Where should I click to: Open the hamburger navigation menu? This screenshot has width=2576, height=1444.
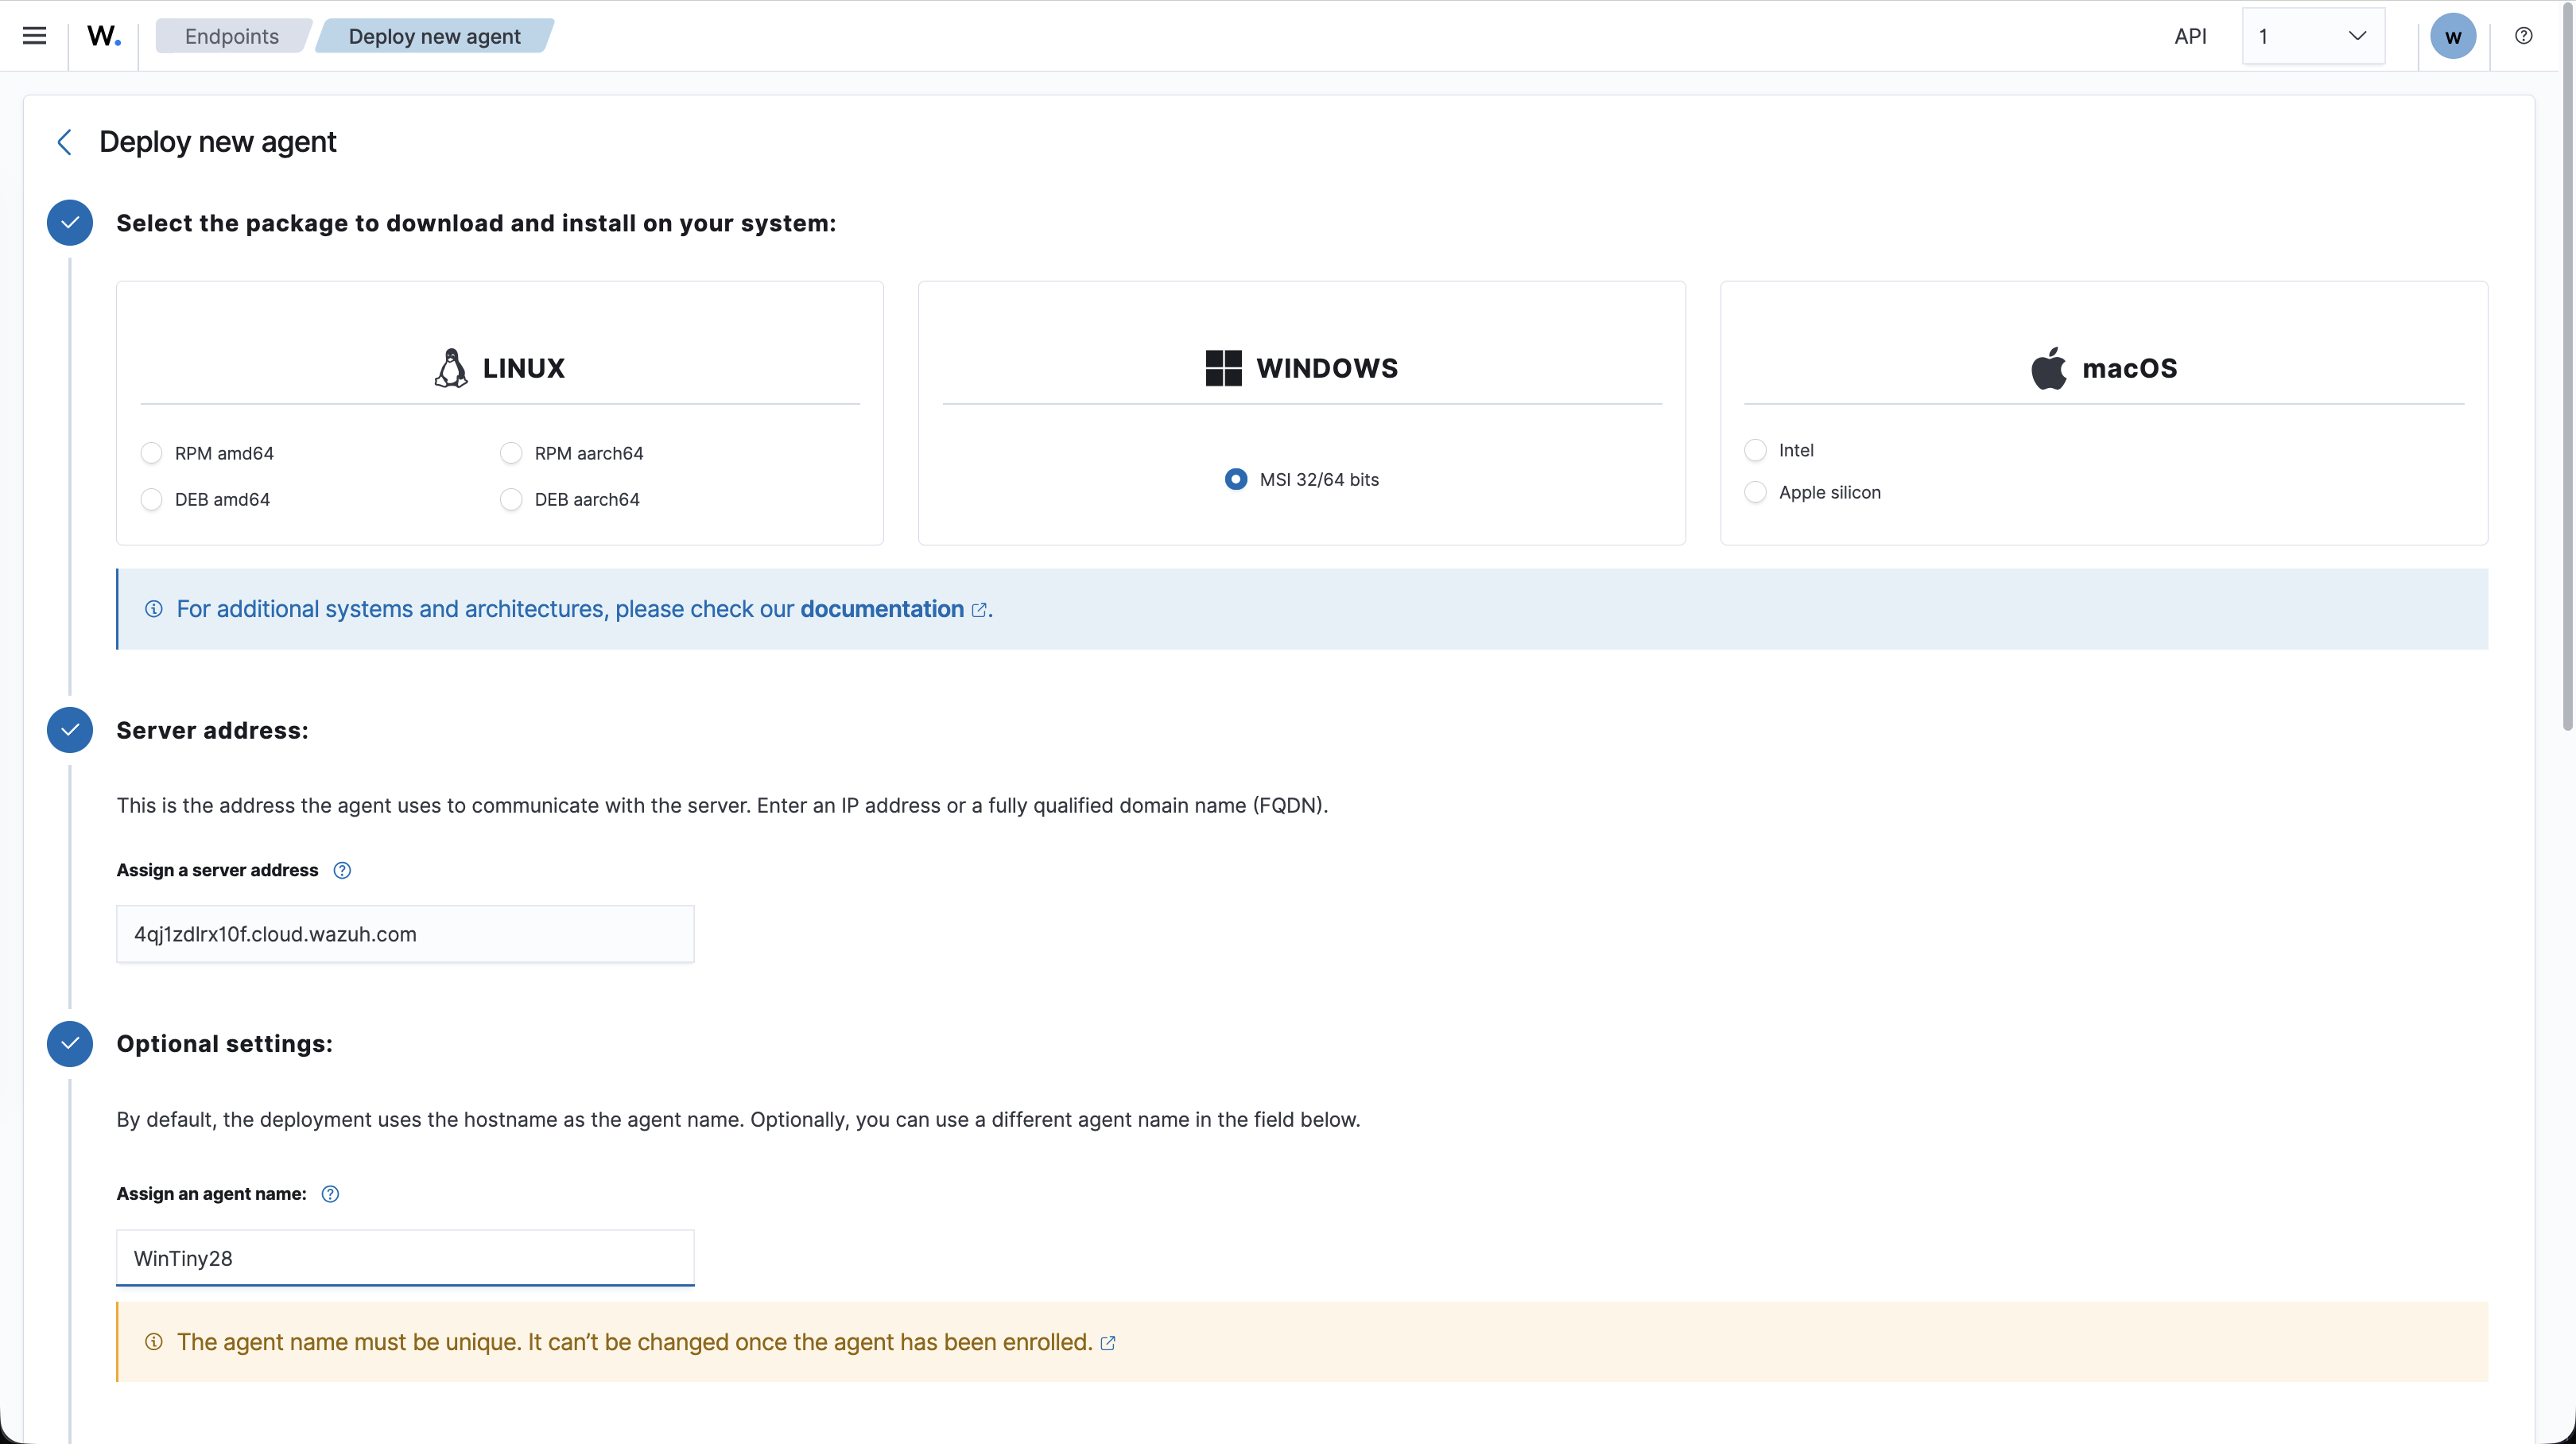click(x=34, y=36)
